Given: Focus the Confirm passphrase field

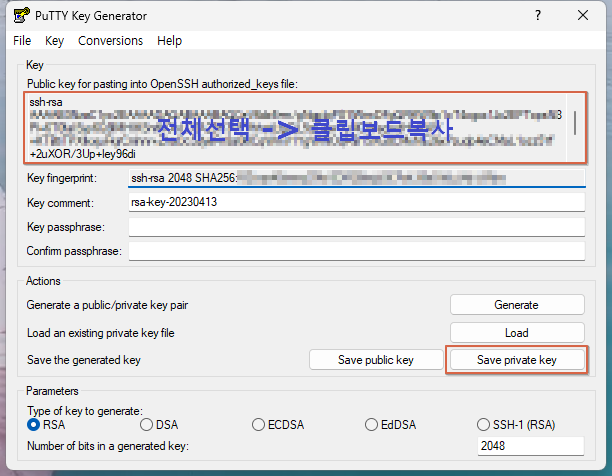Looking at the screenshot, I should 357,251.
